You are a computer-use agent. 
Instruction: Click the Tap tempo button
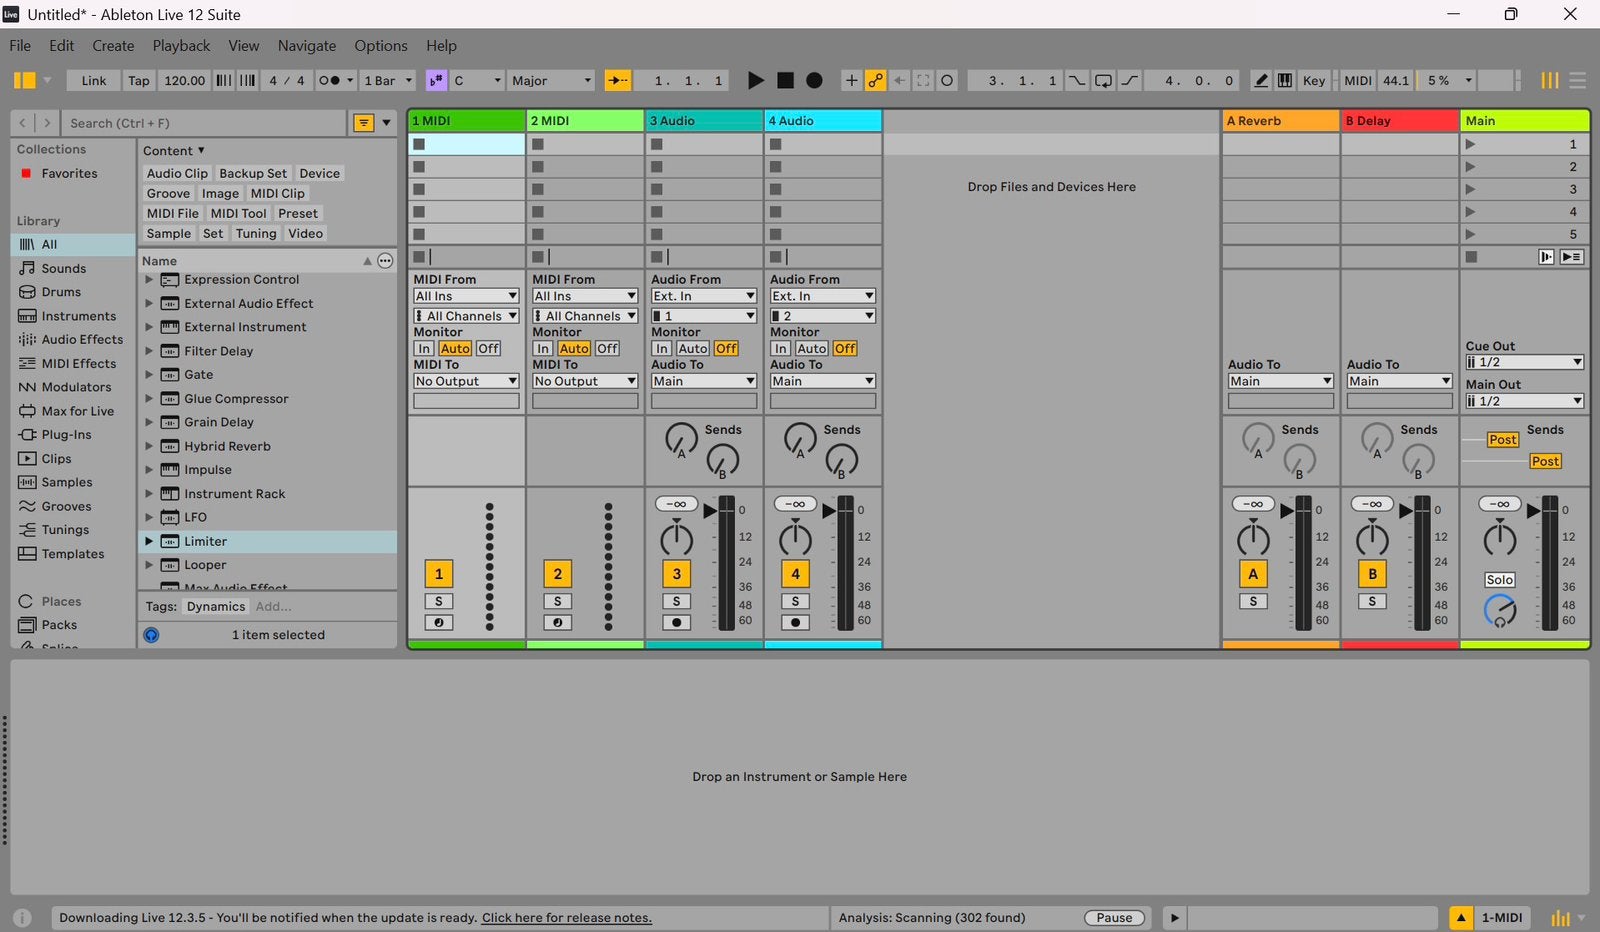139,80
